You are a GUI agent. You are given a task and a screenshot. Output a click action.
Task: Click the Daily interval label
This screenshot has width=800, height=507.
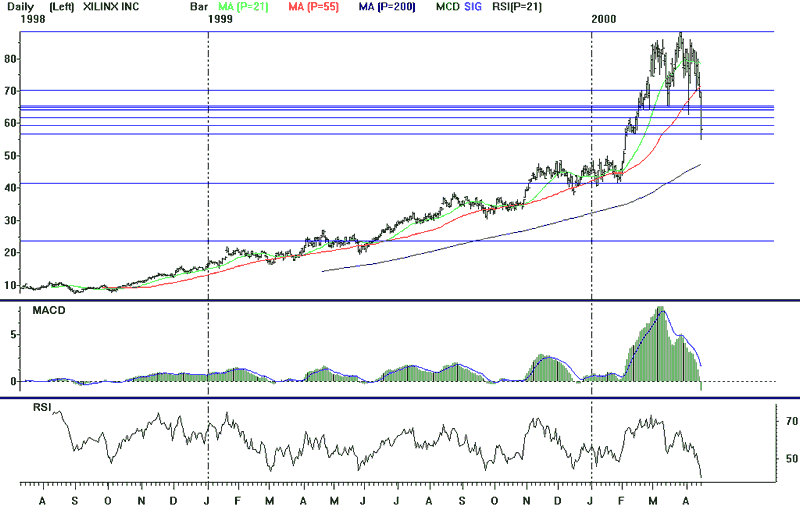coord(21,7)
